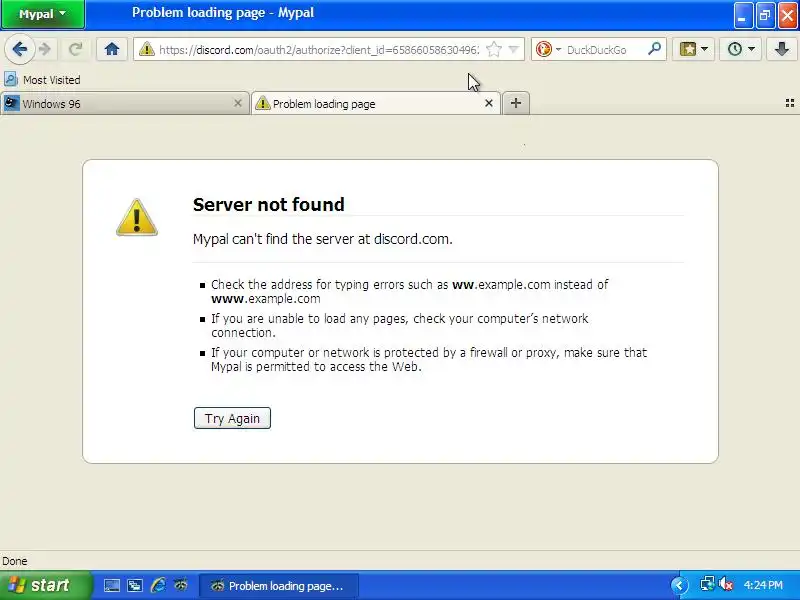Click the yellow warning triangle on error page
This screenshot has height=600, width=800.
[137, 217]
